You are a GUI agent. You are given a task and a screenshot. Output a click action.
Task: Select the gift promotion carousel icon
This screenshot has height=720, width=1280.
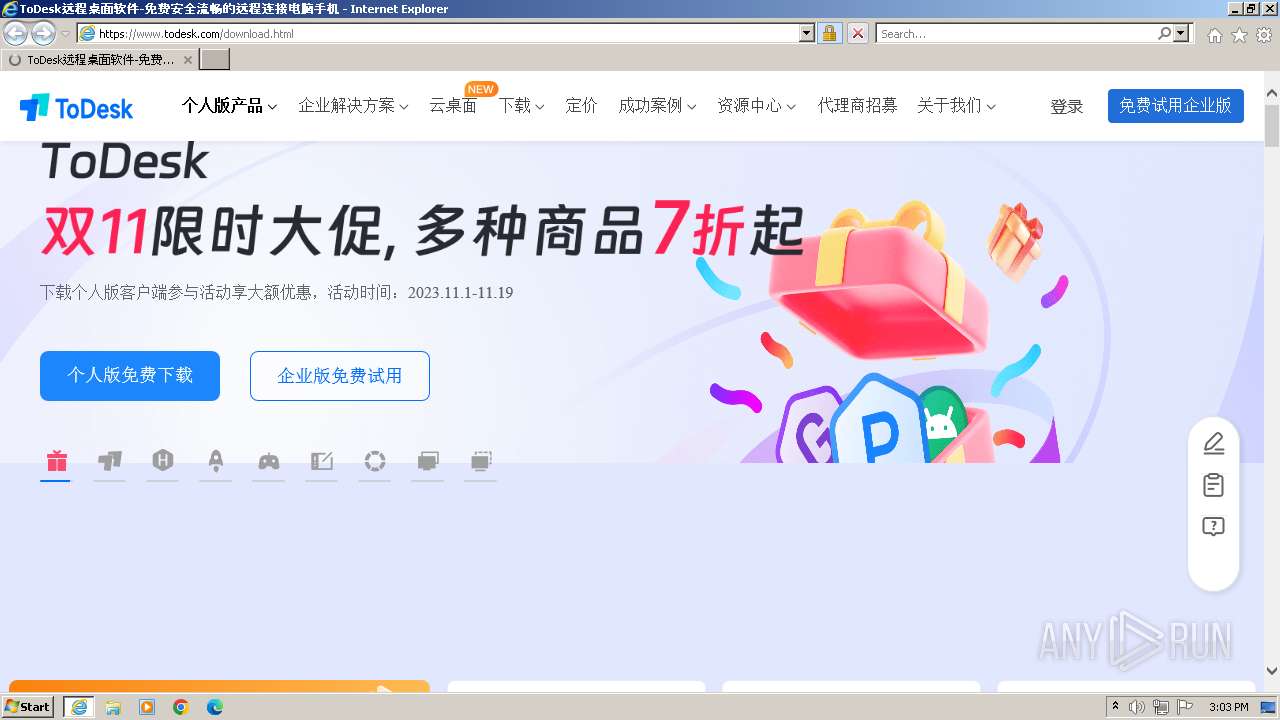[56, 461]
